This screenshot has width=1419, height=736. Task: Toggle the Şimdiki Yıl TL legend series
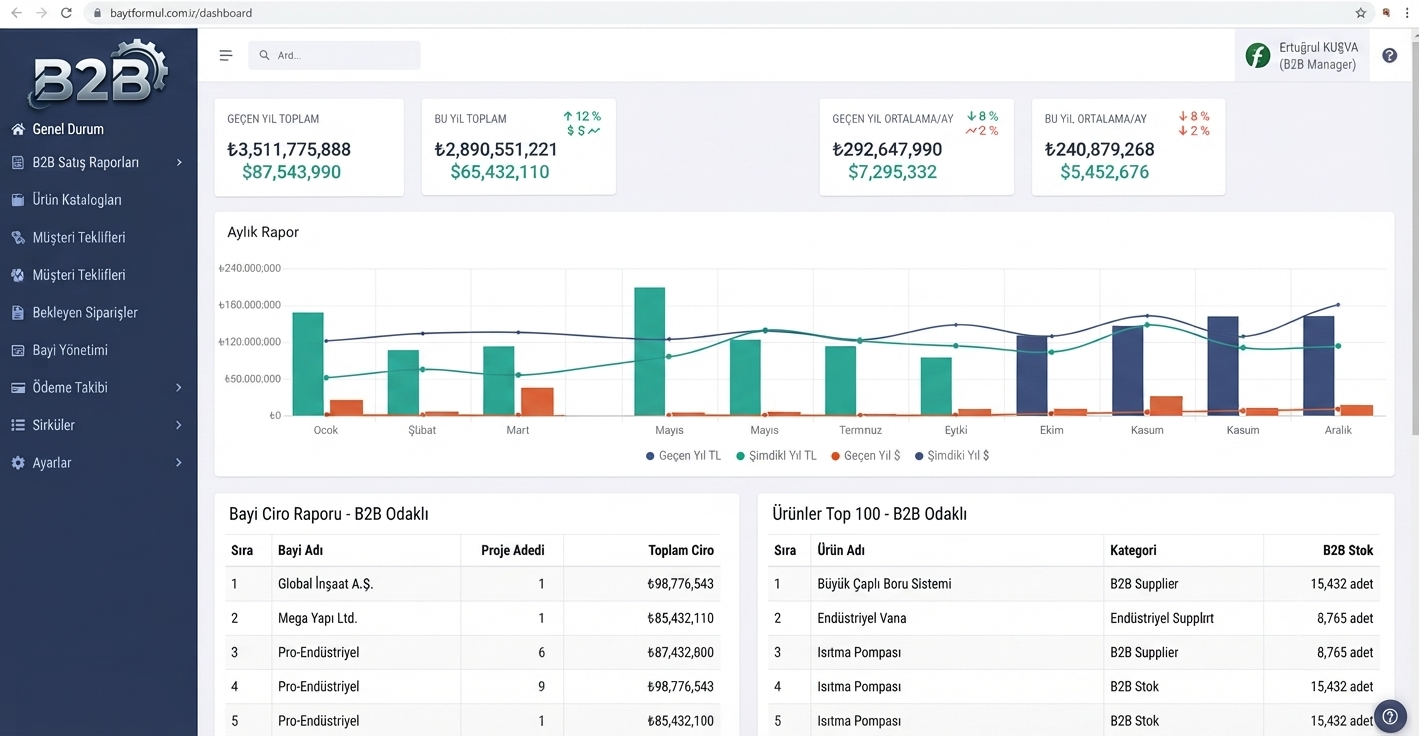776,456
